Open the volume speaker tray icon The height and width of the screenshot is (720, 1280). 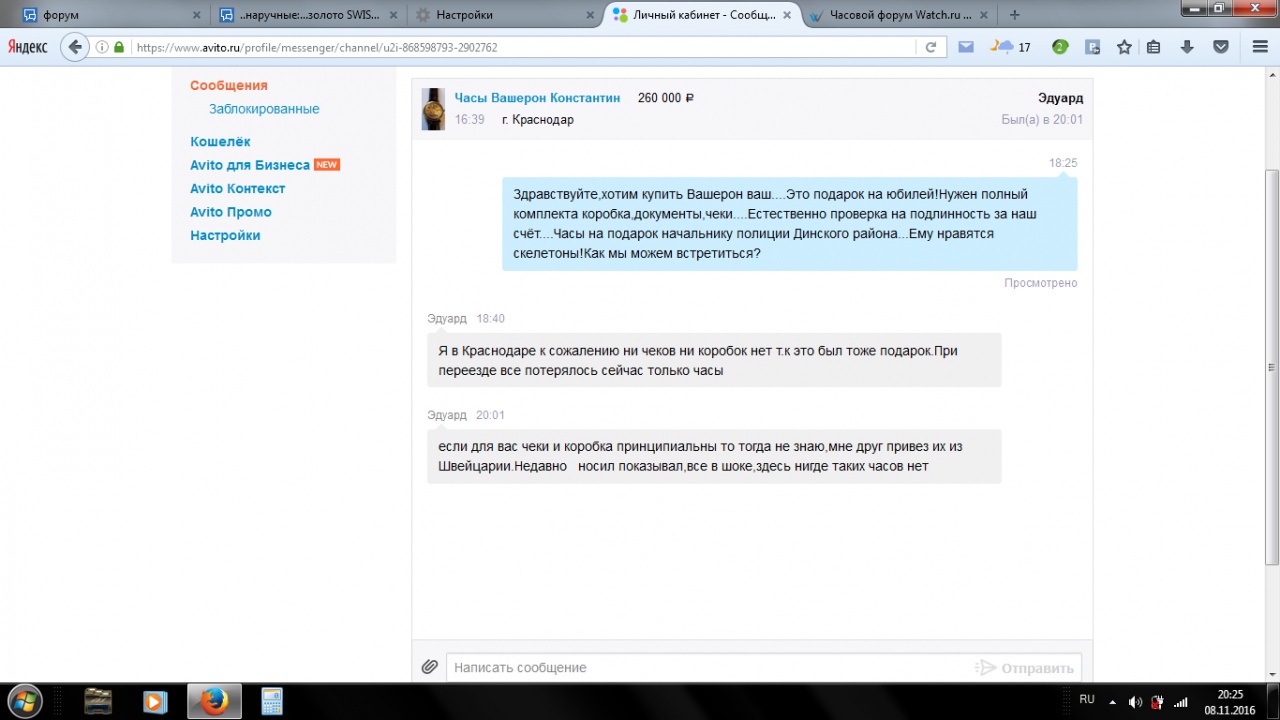click(1135, 702)
